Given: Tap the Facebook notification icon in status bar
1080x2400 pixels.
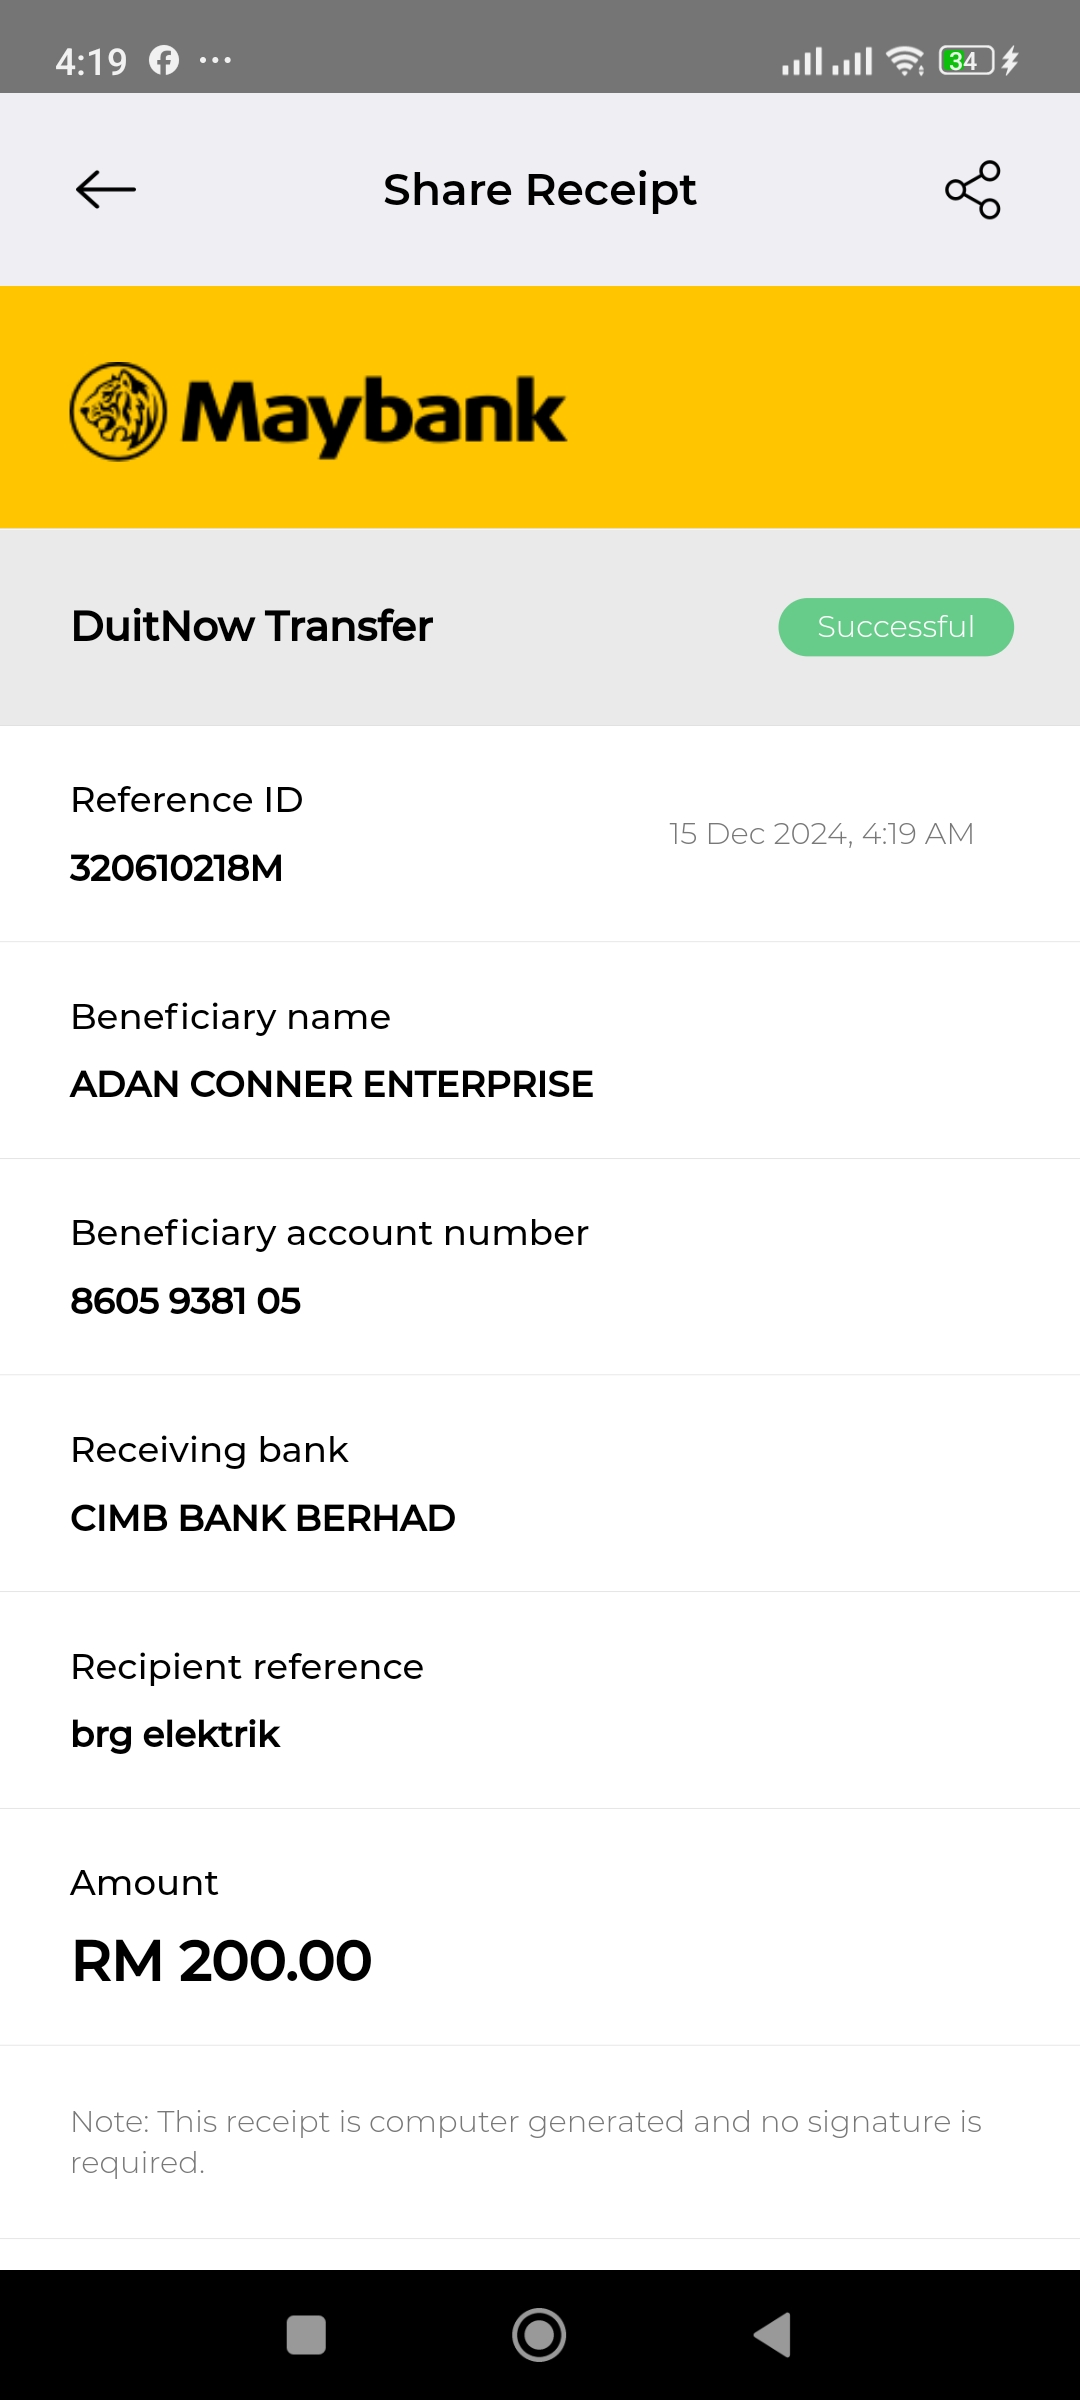Looking at the screenshot, I should [x=164, y=61].
